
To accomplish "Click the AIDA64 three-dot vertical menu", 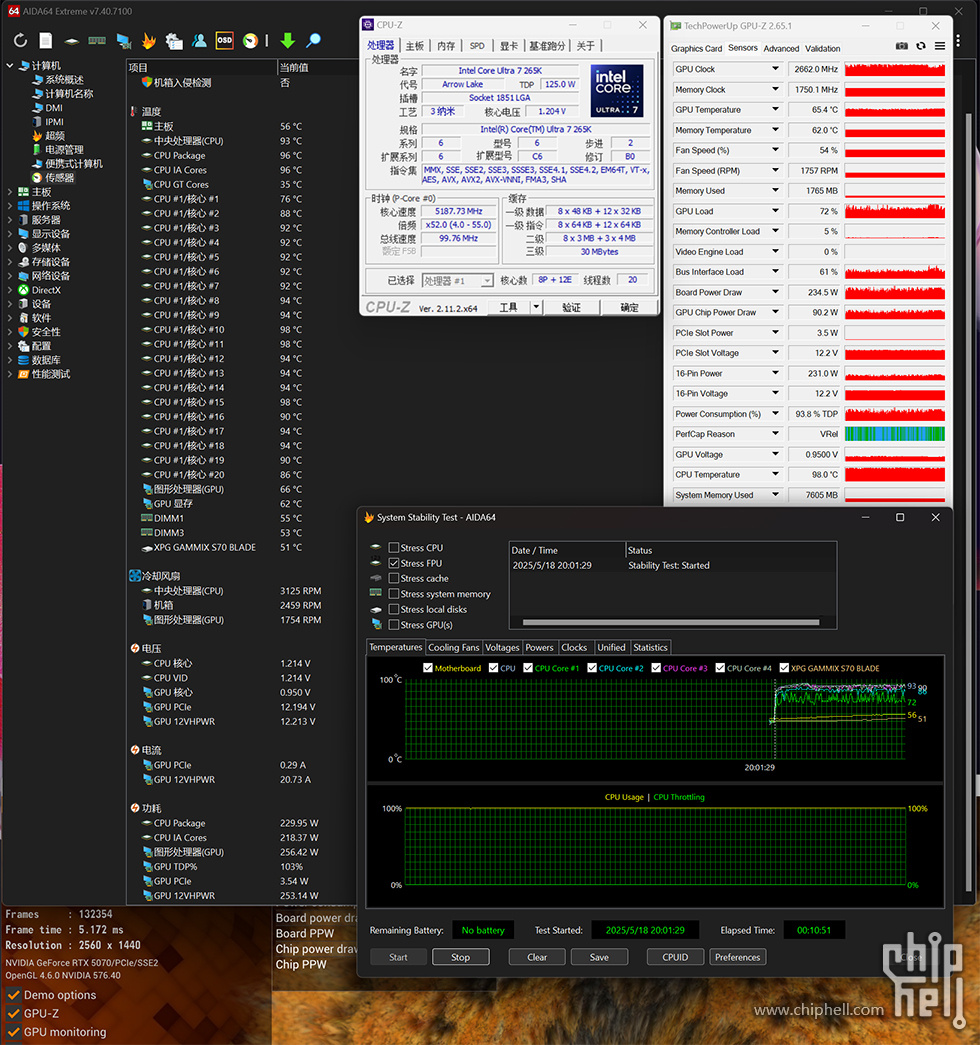I will pyautogui.click(x=958, y=41).
